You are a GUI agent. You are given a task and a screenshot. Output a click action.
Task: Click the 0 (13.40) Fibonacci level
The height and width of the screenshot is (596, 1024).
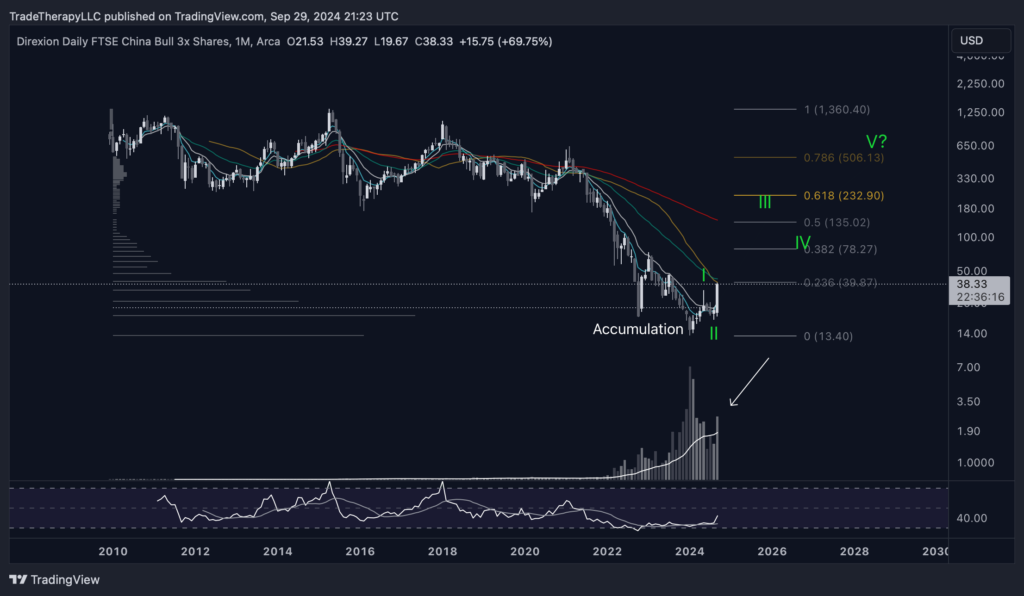(828, 336)
